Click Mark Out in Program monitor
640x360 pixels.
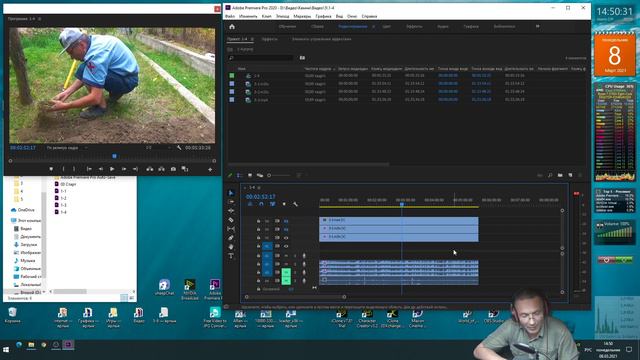pos(74,169)
